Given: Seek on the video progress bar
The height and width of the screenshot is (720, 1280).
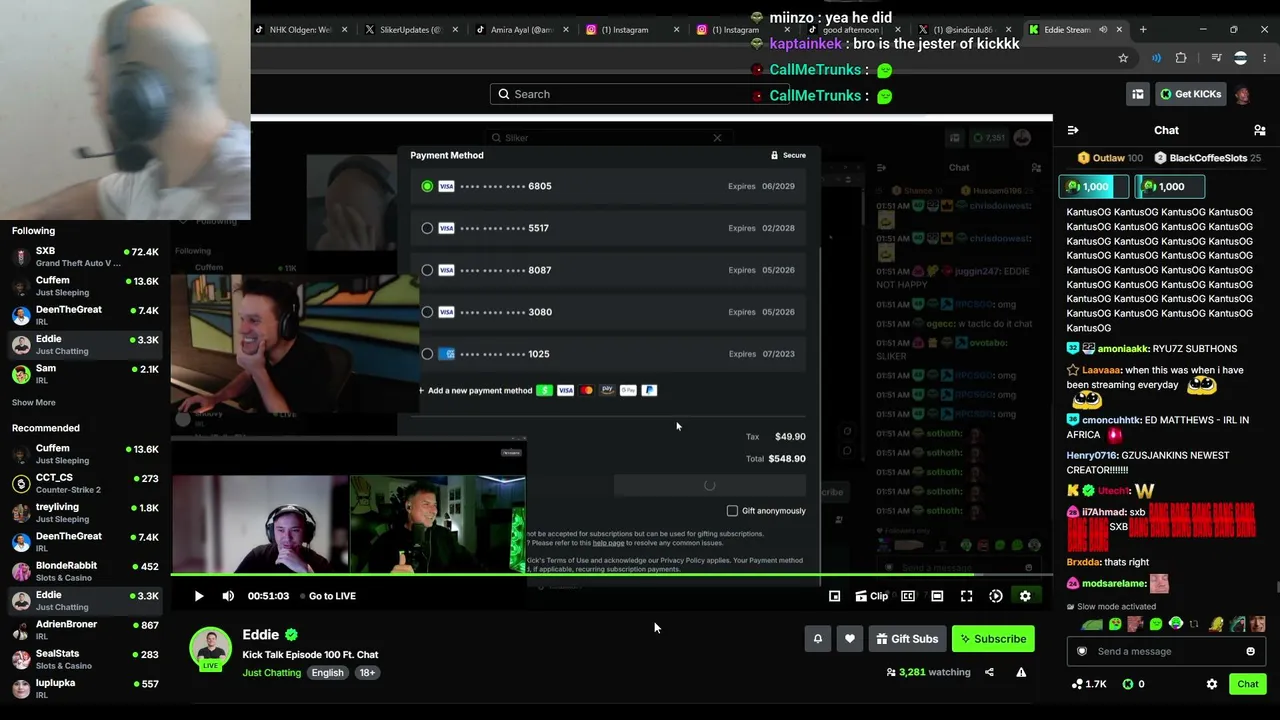Looking at the screenshot, I should [x=611, y=575].
